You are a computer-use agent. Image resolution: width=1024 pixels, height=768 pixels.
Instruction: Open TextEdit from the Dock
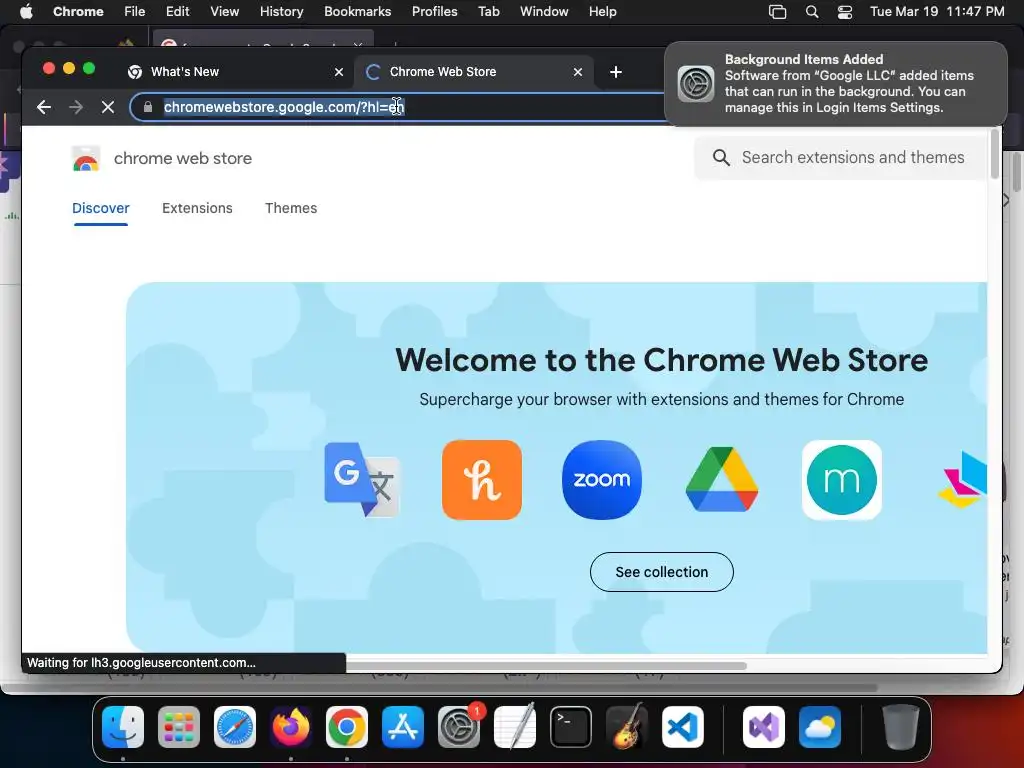point(515,727)
